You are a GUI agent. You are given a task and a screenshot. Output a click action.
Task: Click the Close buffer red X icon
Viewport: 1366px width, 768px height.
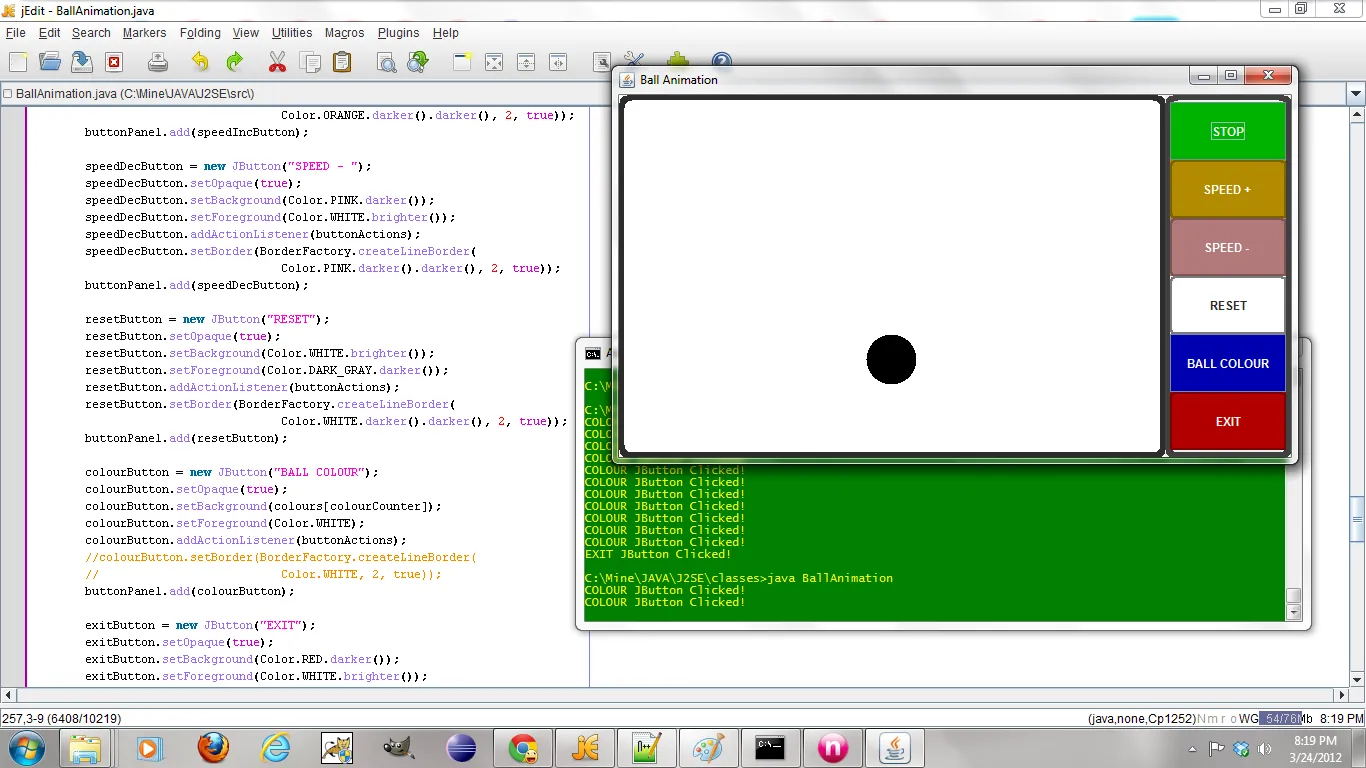pos(114,62)
